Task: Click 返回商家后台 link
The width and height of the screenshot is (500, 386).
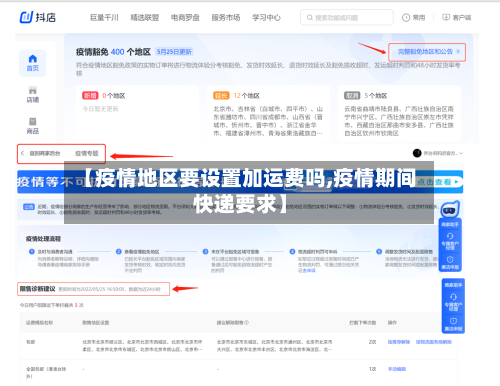Action: coord(45,153)
